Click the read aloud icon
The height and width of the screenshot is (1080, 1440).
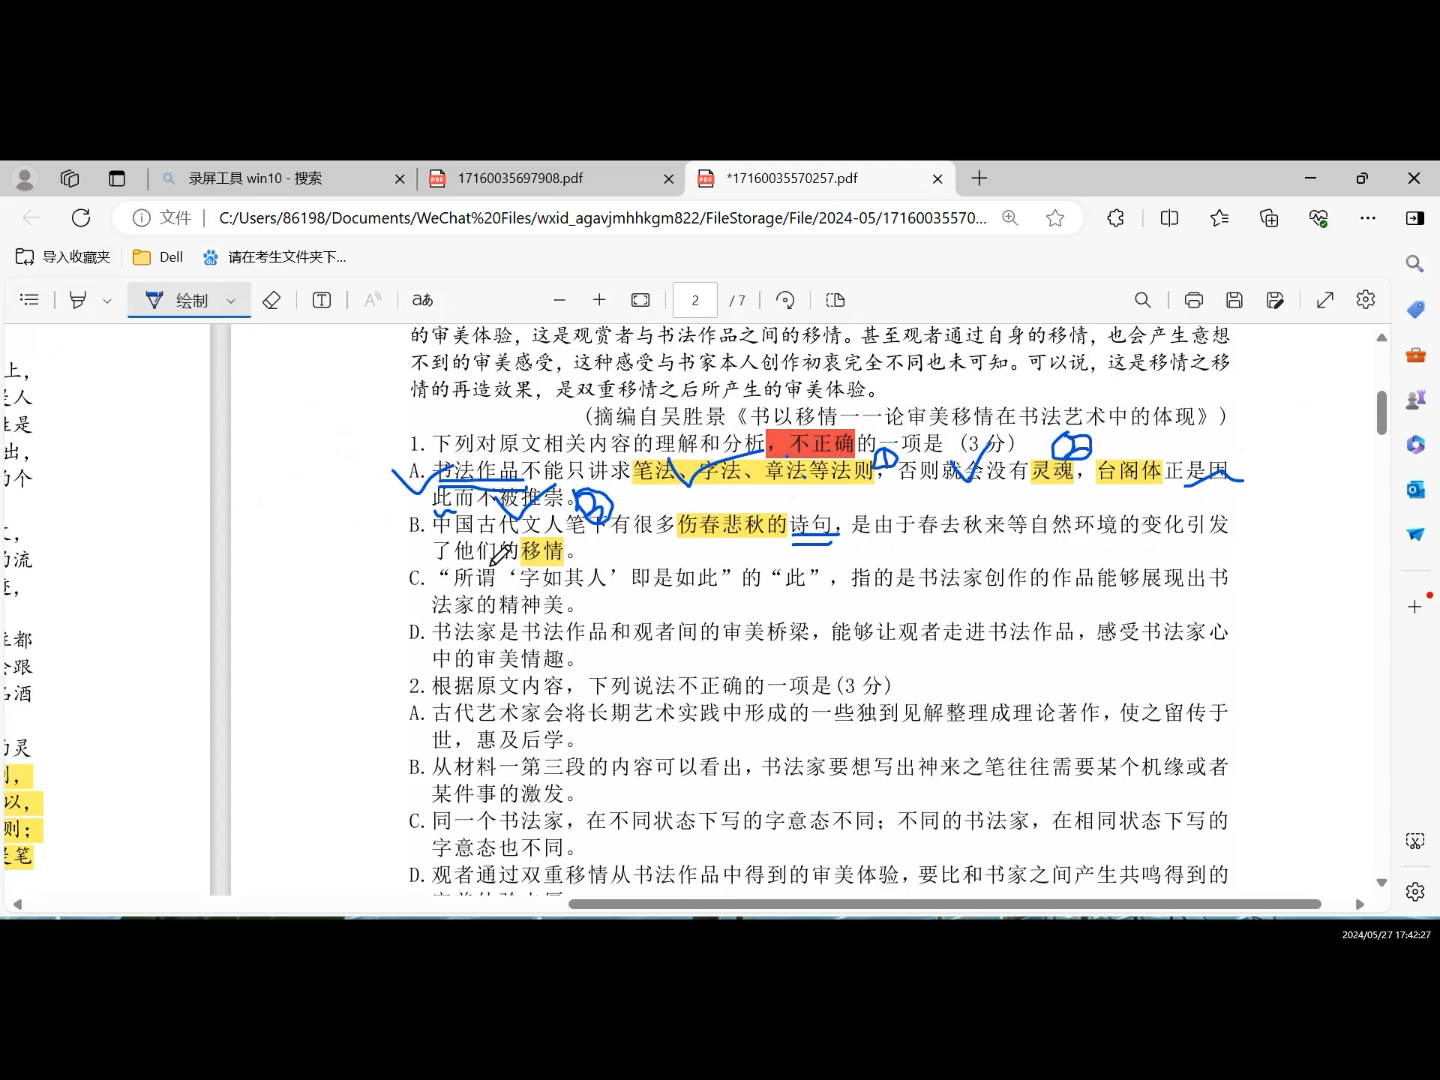click(373, 300)
